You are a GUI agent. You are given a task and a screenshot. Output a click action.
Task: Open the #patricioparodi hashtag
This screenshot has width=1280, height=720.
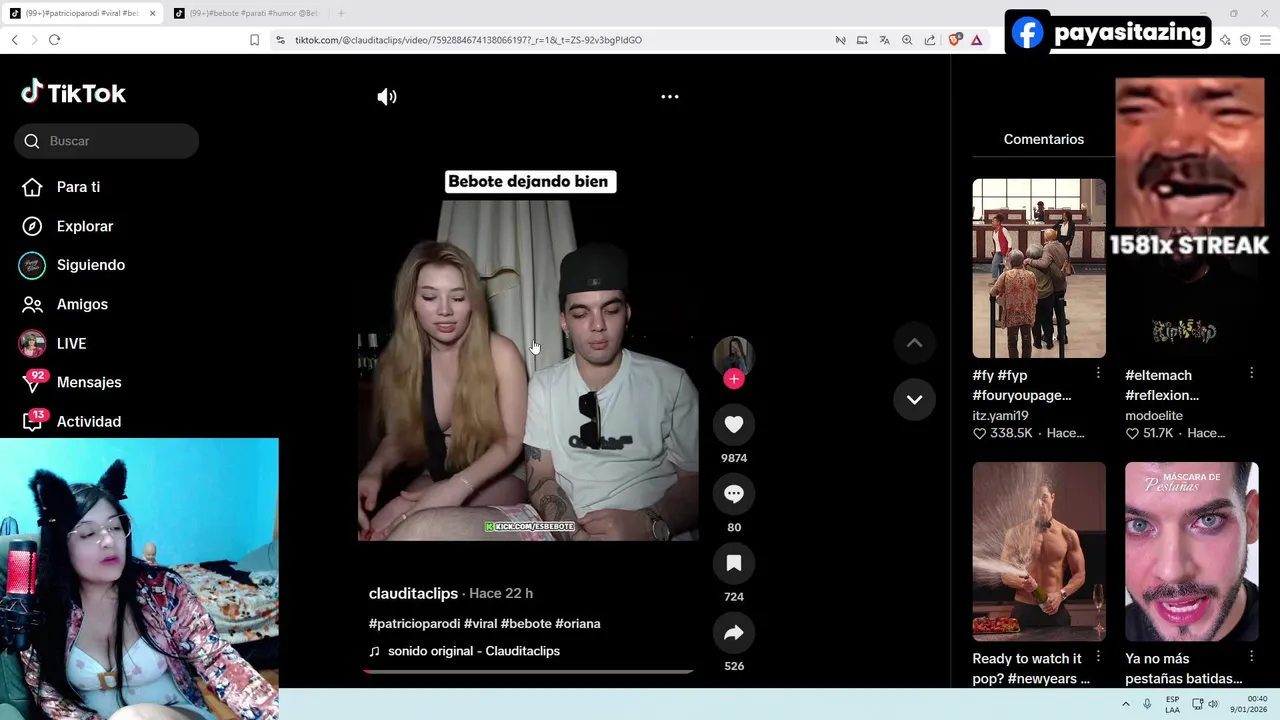click(414, 623)
